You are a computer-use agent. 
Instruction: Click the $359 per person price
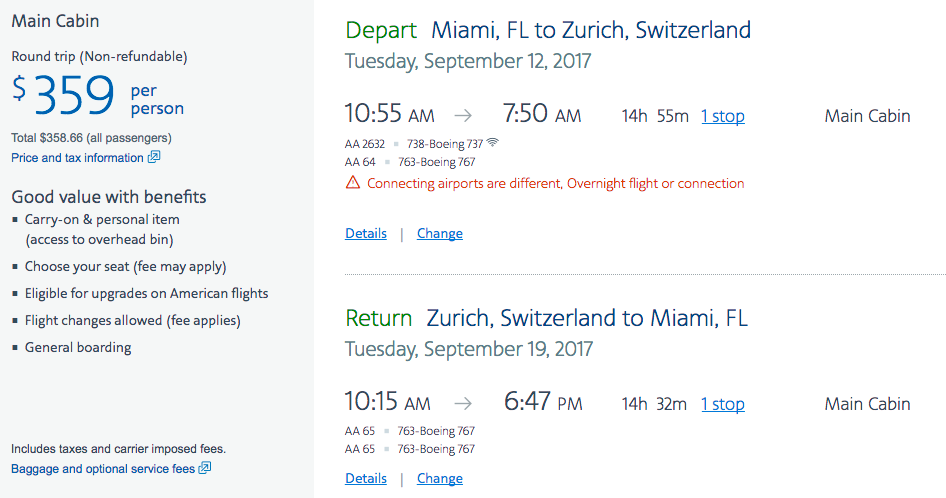98,95
